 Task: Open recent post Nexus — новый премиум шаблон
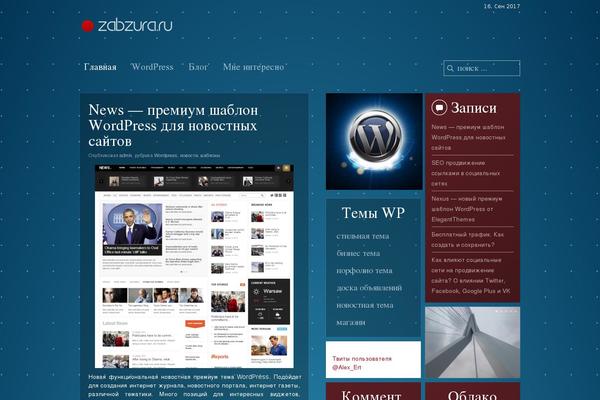coord(467,209)
